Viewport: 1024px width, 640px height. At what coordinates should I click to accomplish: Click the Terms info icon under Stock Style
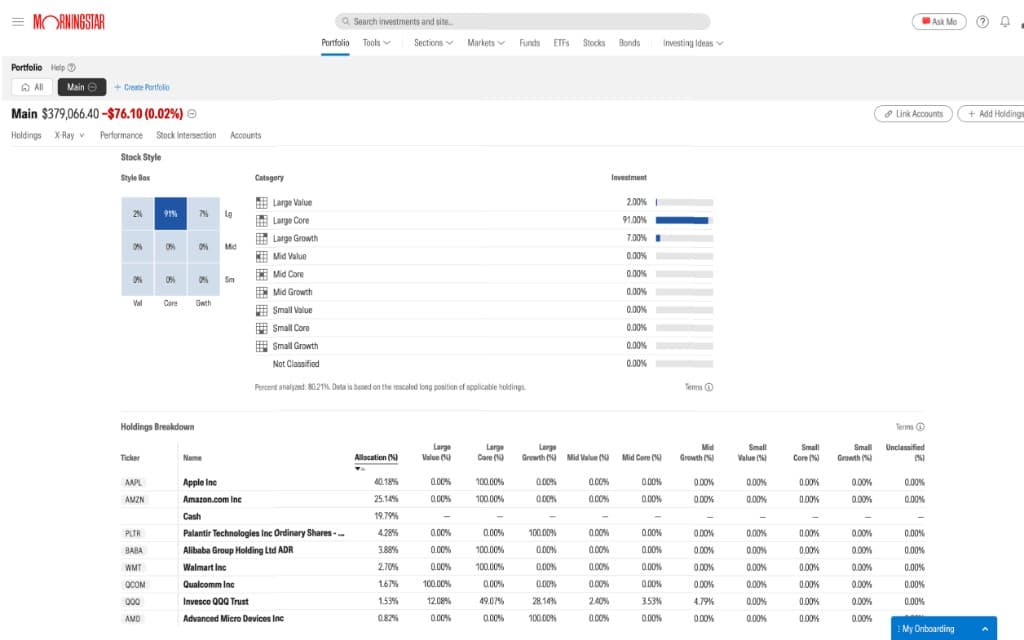709,387
